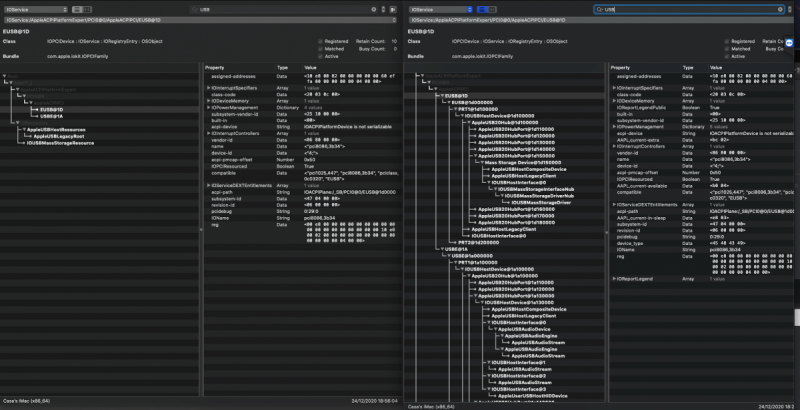Viewport: 800px width, 410px height.
Task: Select AppleUserUSBHostHIDDevice in right tree
Action: (533, 396)
